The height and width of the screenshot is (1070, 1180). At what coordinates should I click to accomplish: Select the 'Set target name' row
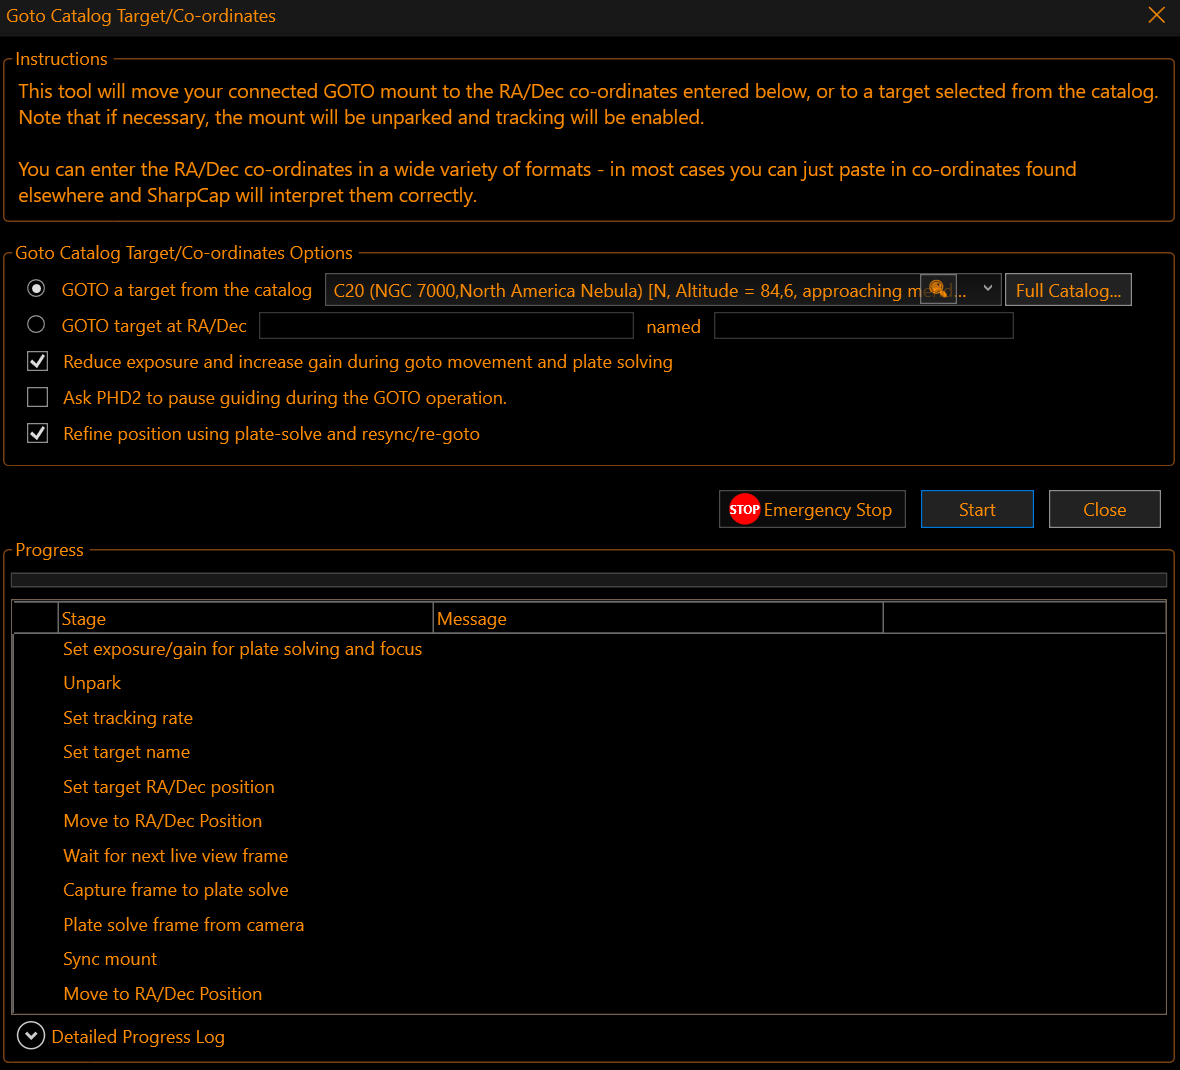tap(588, 752)
